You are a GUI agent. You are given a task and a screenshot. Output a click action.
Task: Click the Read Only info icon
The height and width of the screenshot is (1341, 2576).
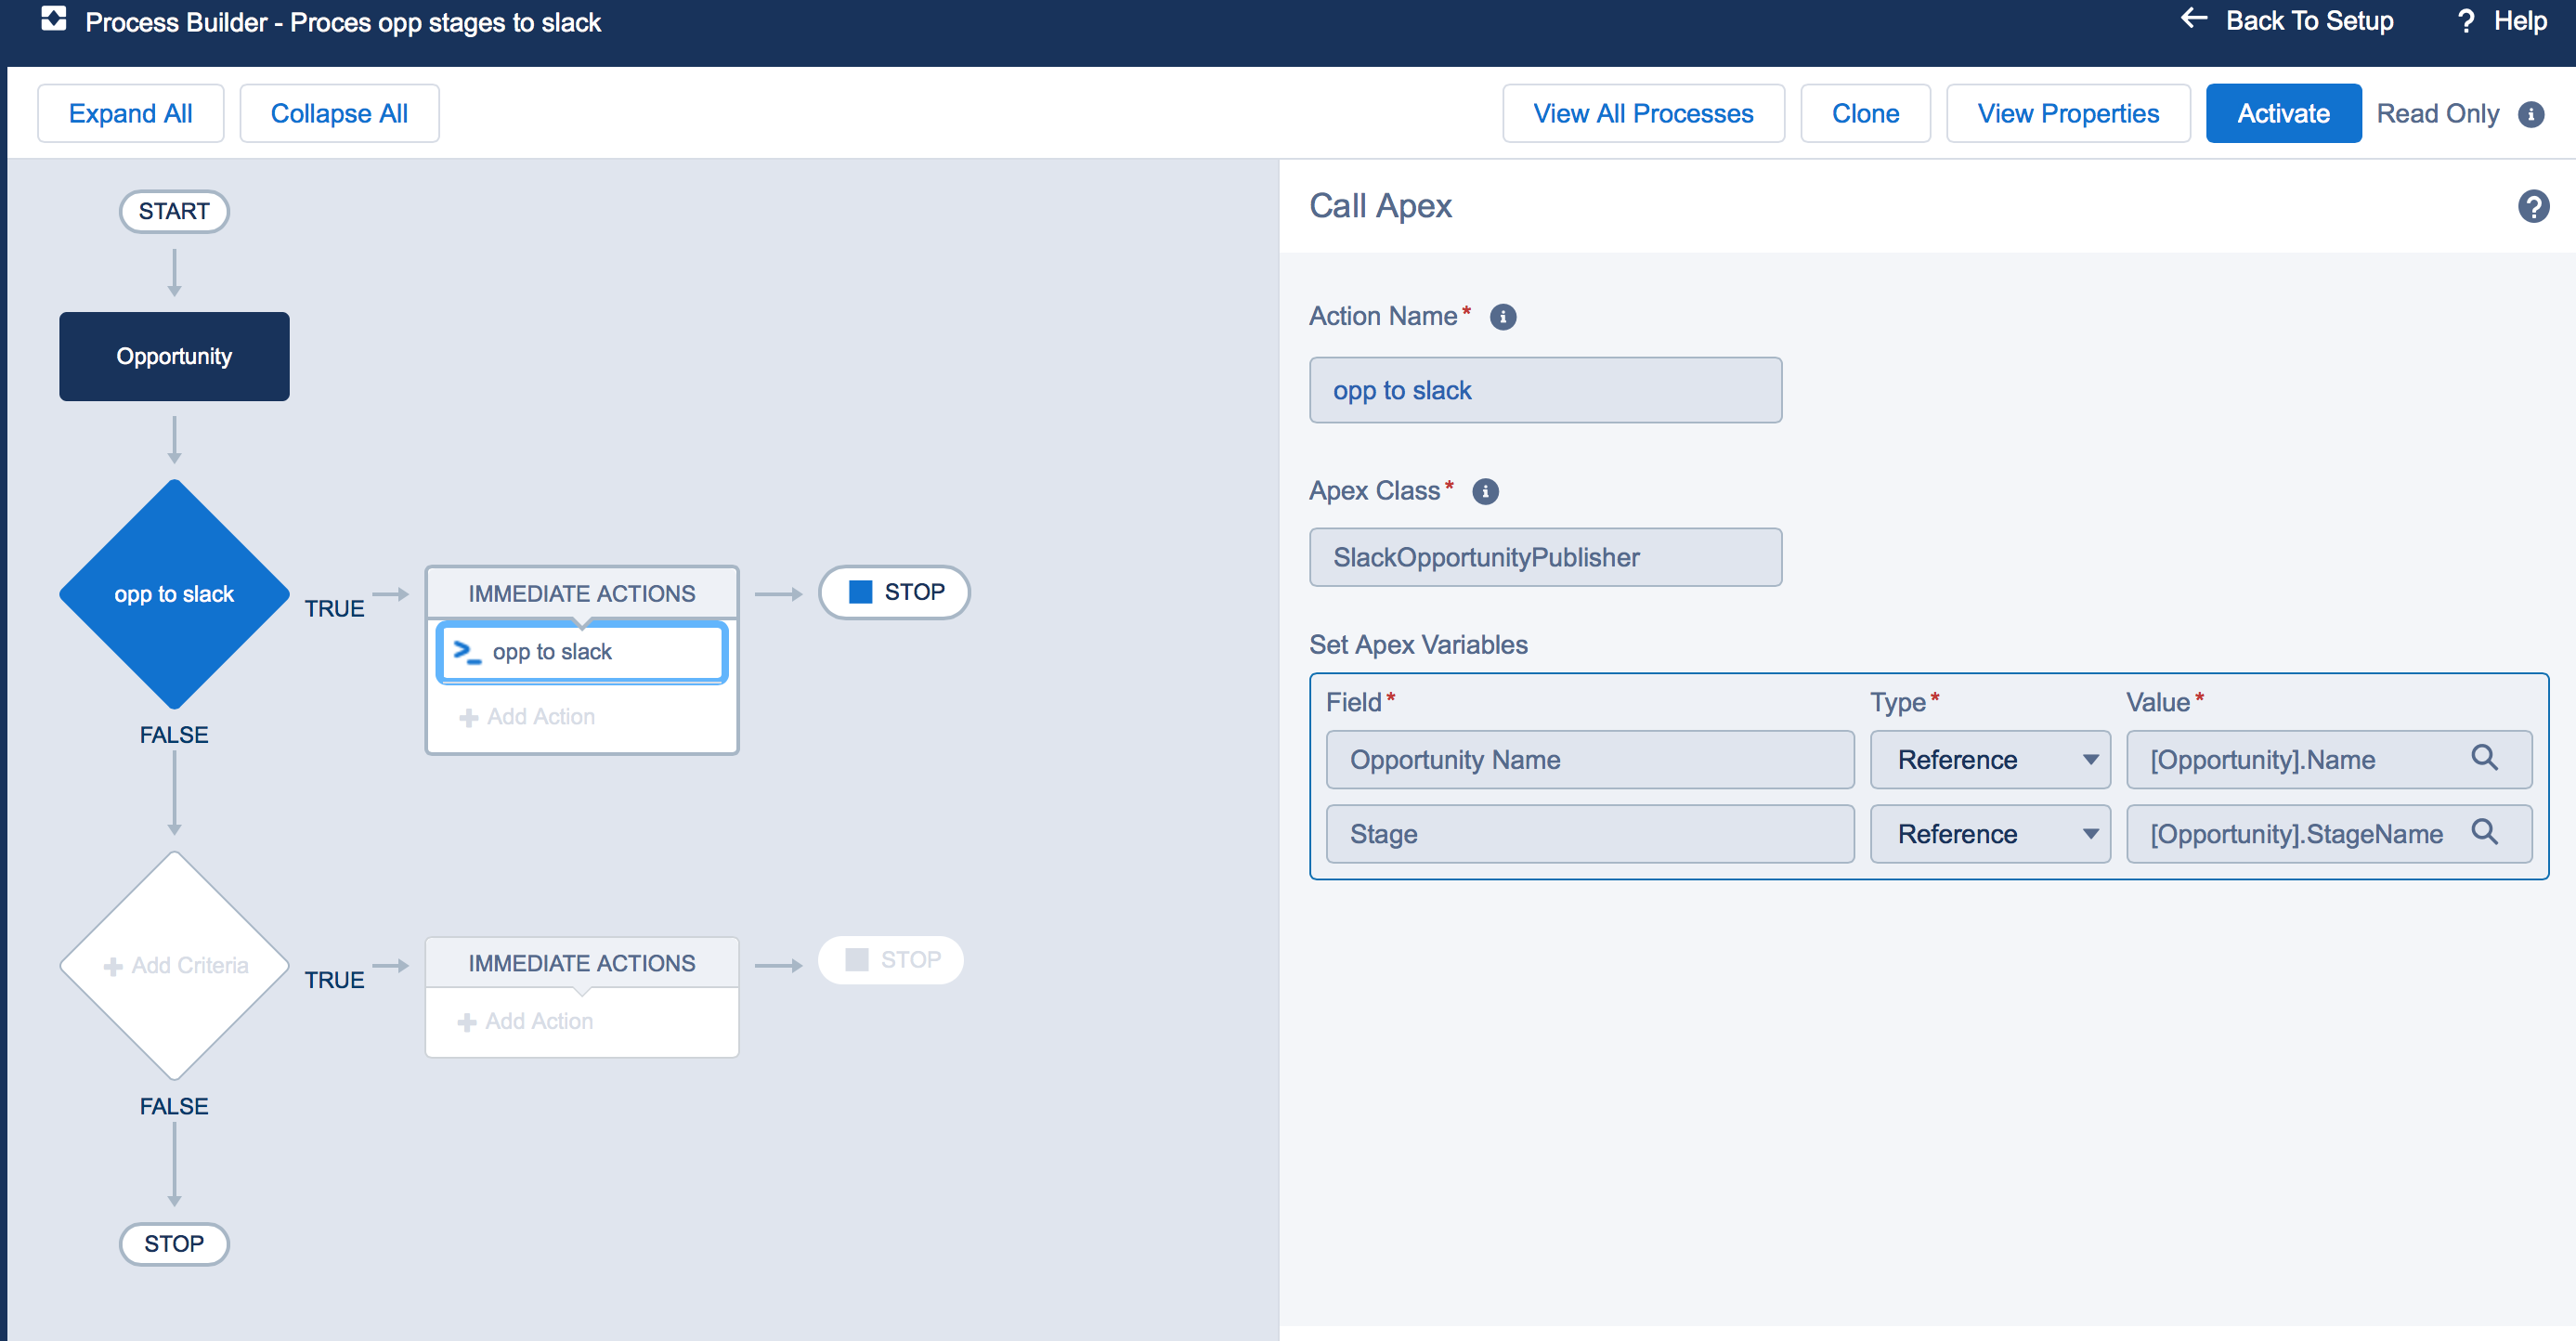click(x=2531, y=114)
